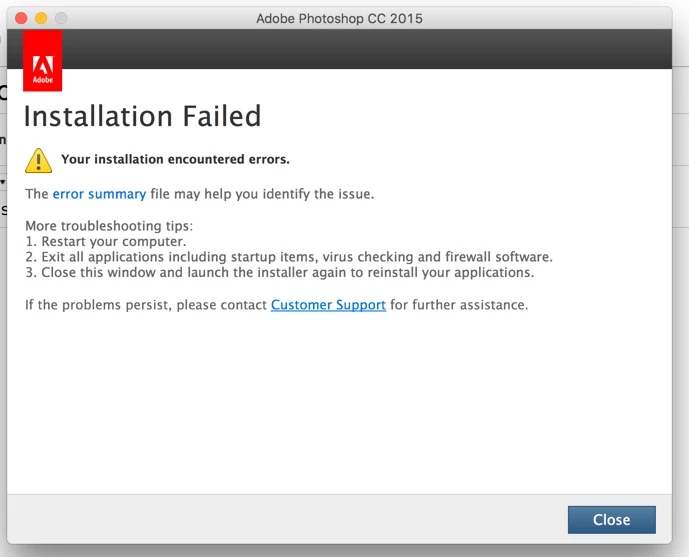Open the Customer Support link
The image size is (689, 557).
(328, 305)
